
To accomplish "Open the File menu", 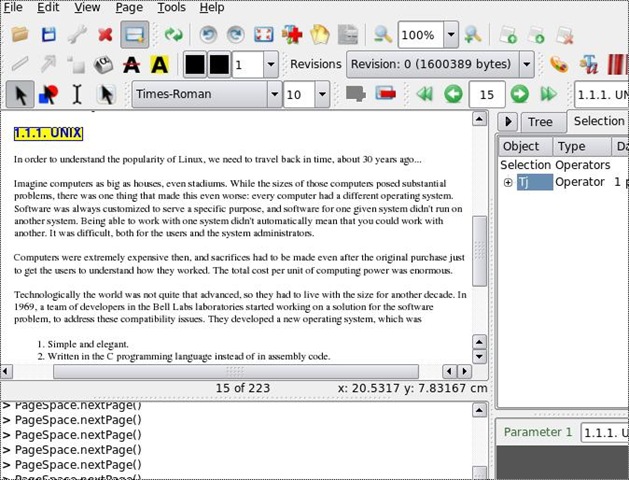I will (x=13, y=7).
